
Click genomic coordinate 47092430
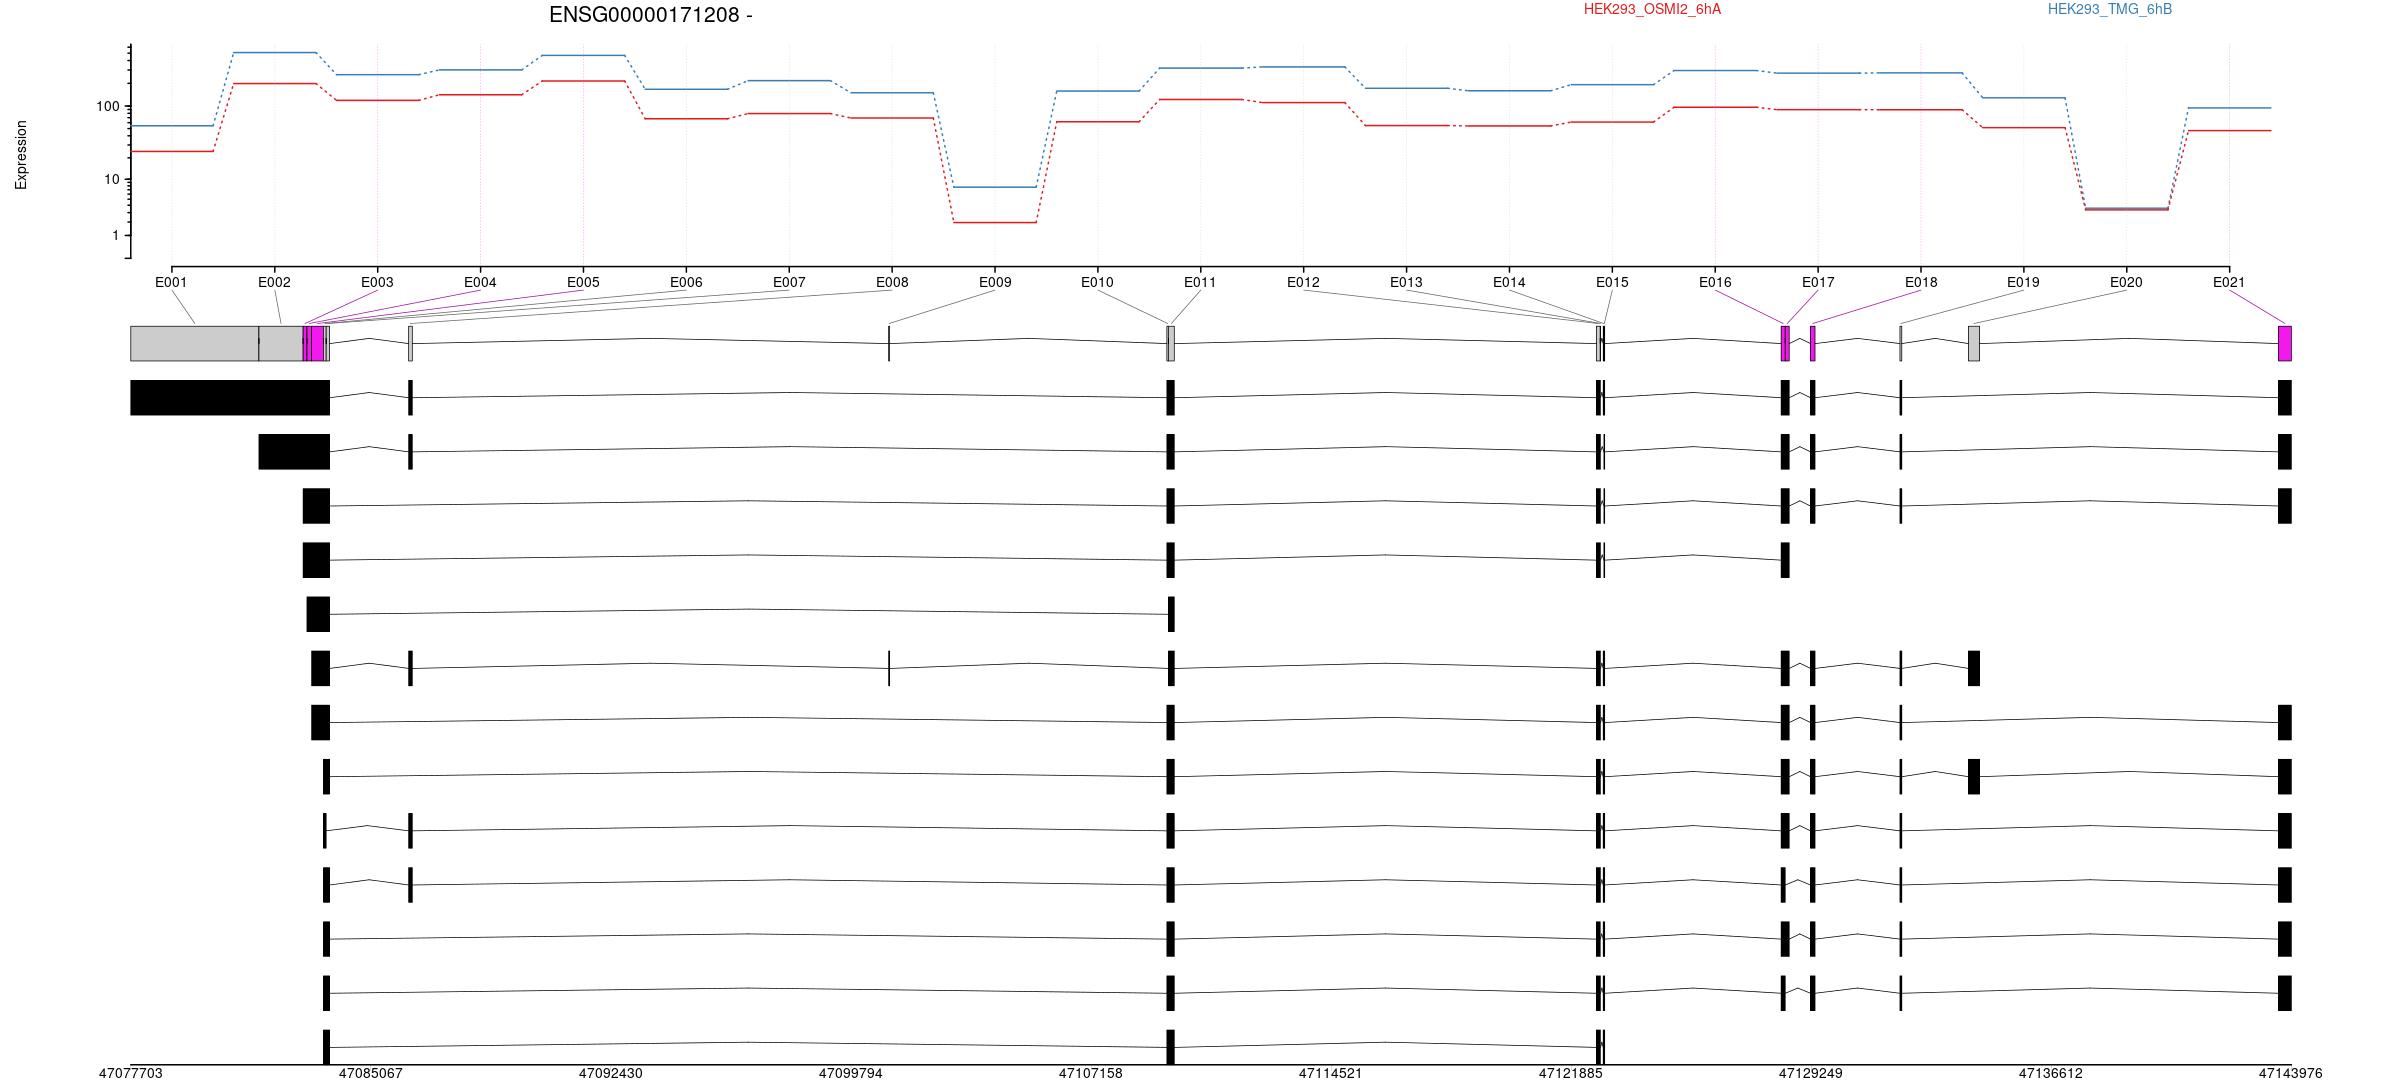tap(610, 1073)
